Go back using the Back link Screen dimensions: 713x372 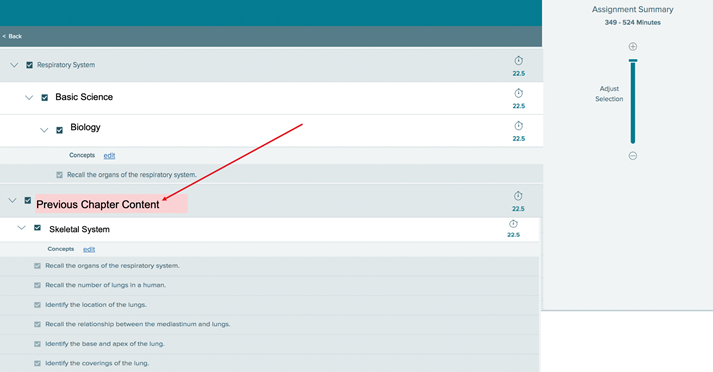pyautogui.click(x=12, y=36)
